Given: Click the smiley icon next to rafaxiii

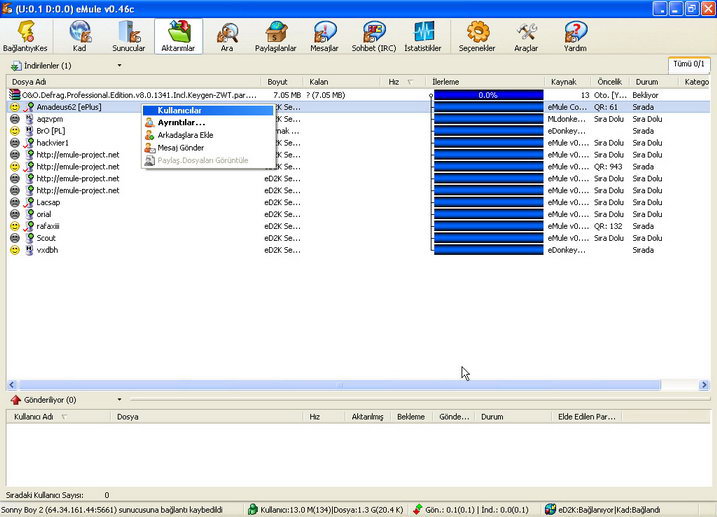Looking at the screenshot, I should (x=15, y=226).
